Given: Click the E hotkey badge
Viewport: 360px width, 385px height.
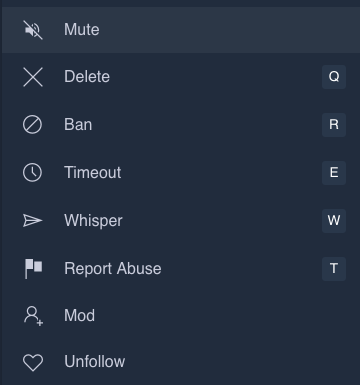Looking at the screenshot, I should tap(334, 173).
